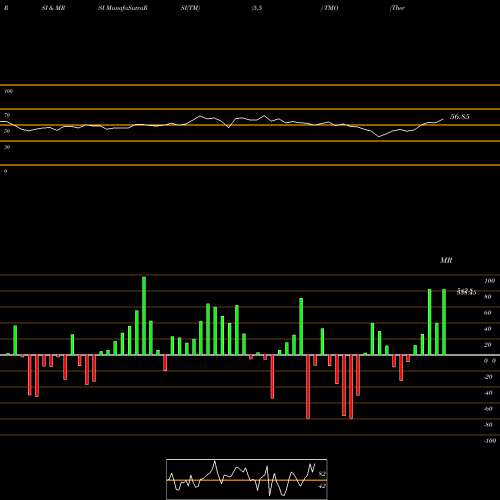Click the MR axis label 60
Screen dimensions: 500x500
(x=488, y=313)
